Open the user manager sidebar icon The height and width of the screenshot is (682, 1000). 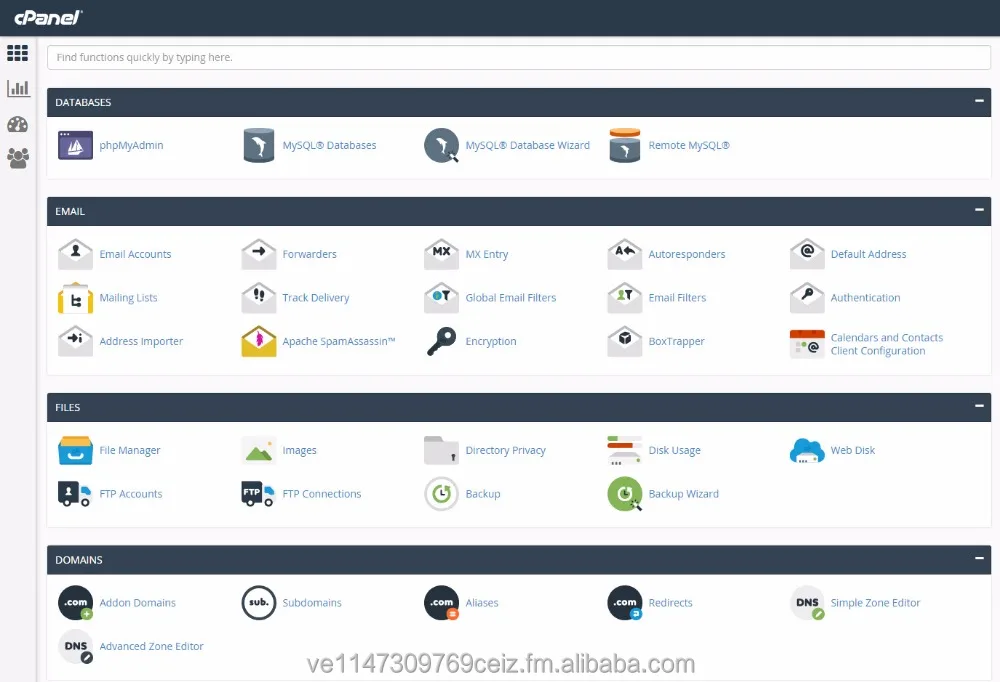point(18,158)
